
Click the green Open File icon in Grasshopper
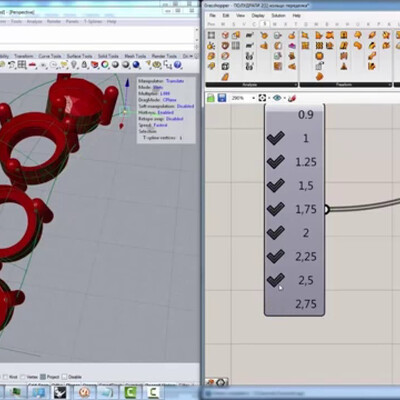click(211, 98)
